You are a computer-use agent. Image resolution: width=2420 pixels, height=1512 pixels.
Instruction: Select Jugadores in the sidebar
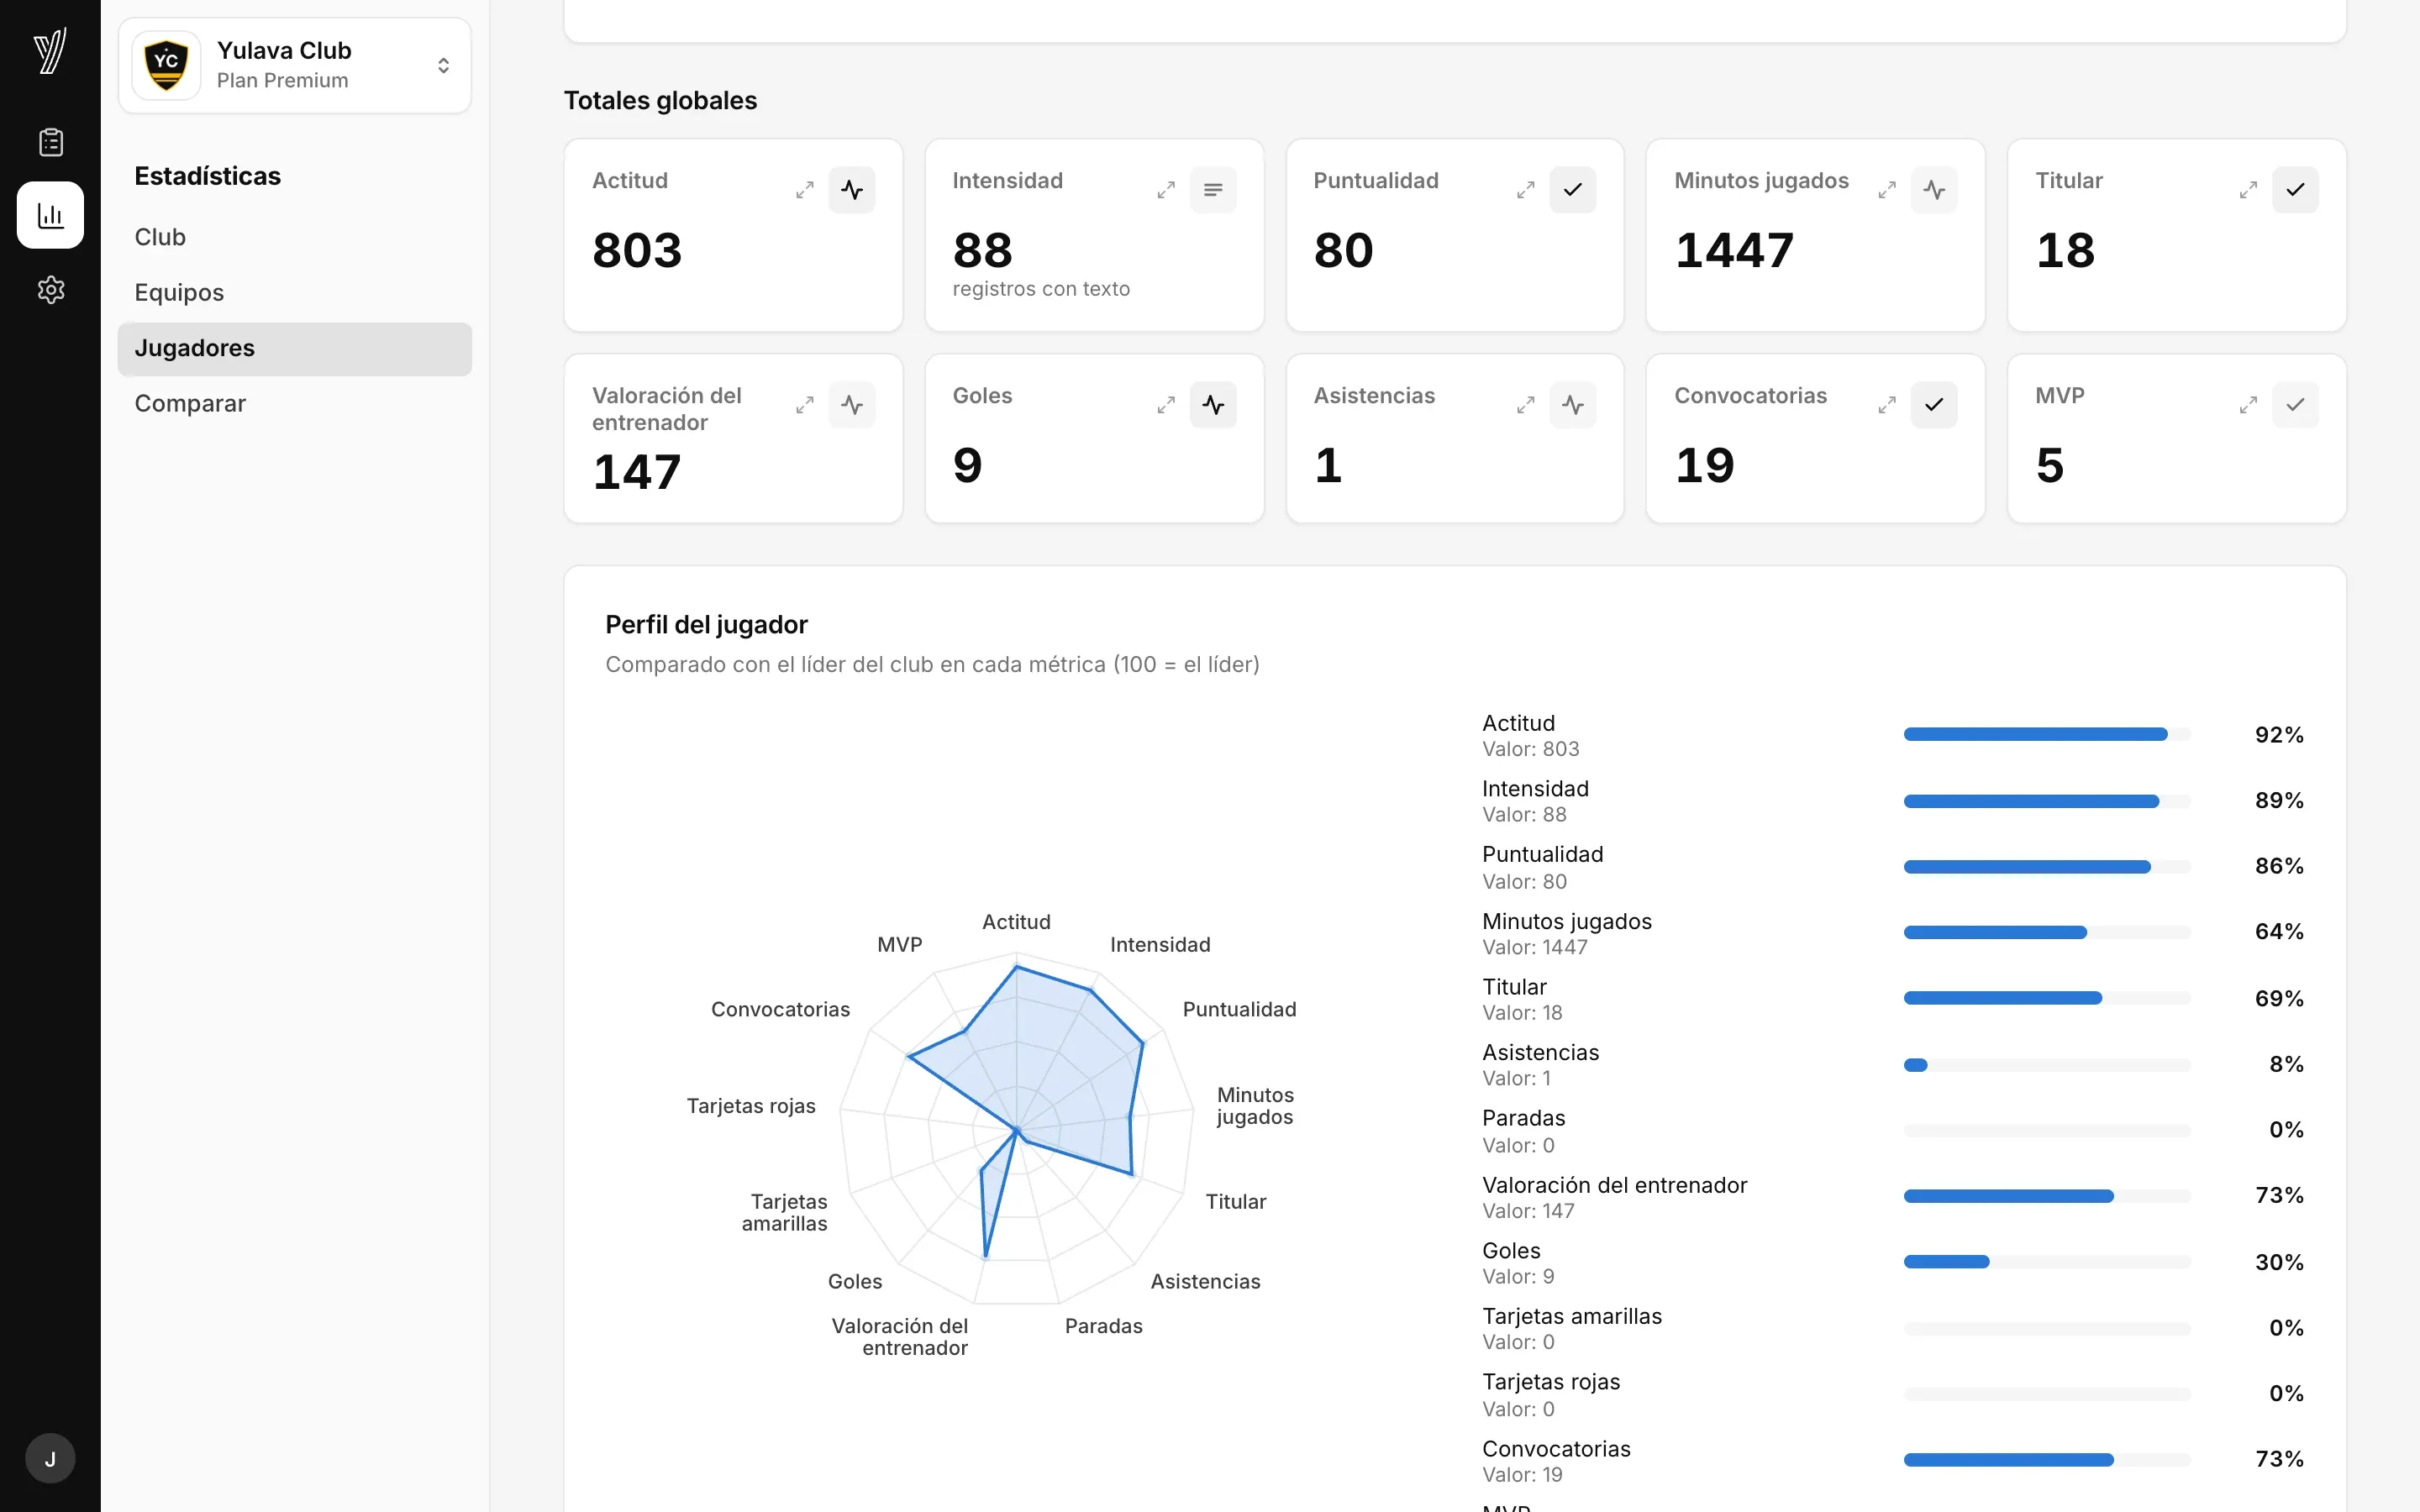[295, 349]
